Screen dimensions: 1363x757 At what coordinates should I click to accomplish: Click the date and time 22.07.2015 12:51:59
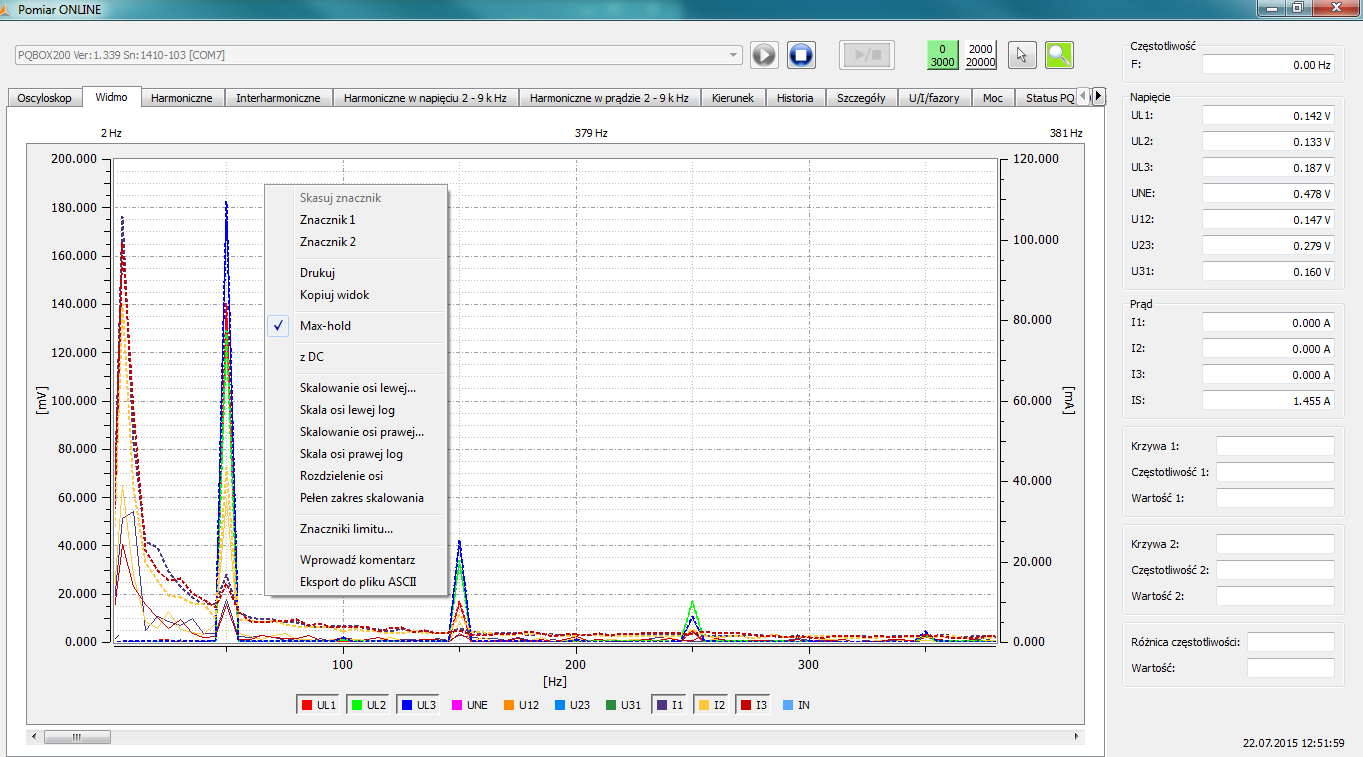point(1293,743)
